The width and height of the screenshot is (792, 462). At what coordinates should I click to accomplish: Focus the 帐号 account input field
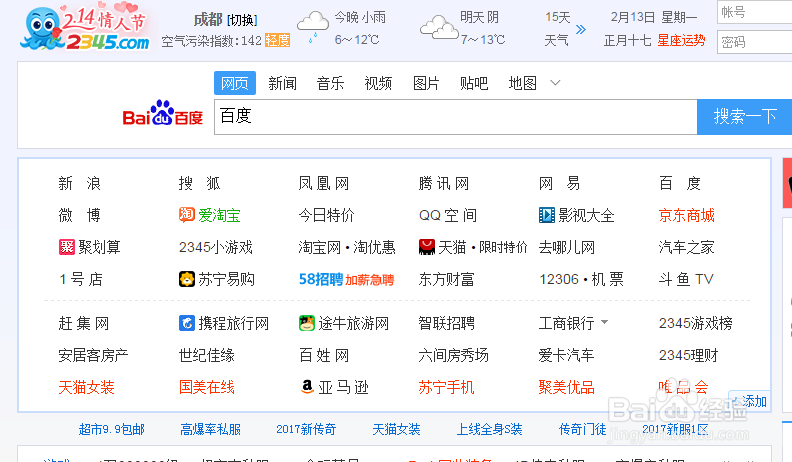click(755, 12)
